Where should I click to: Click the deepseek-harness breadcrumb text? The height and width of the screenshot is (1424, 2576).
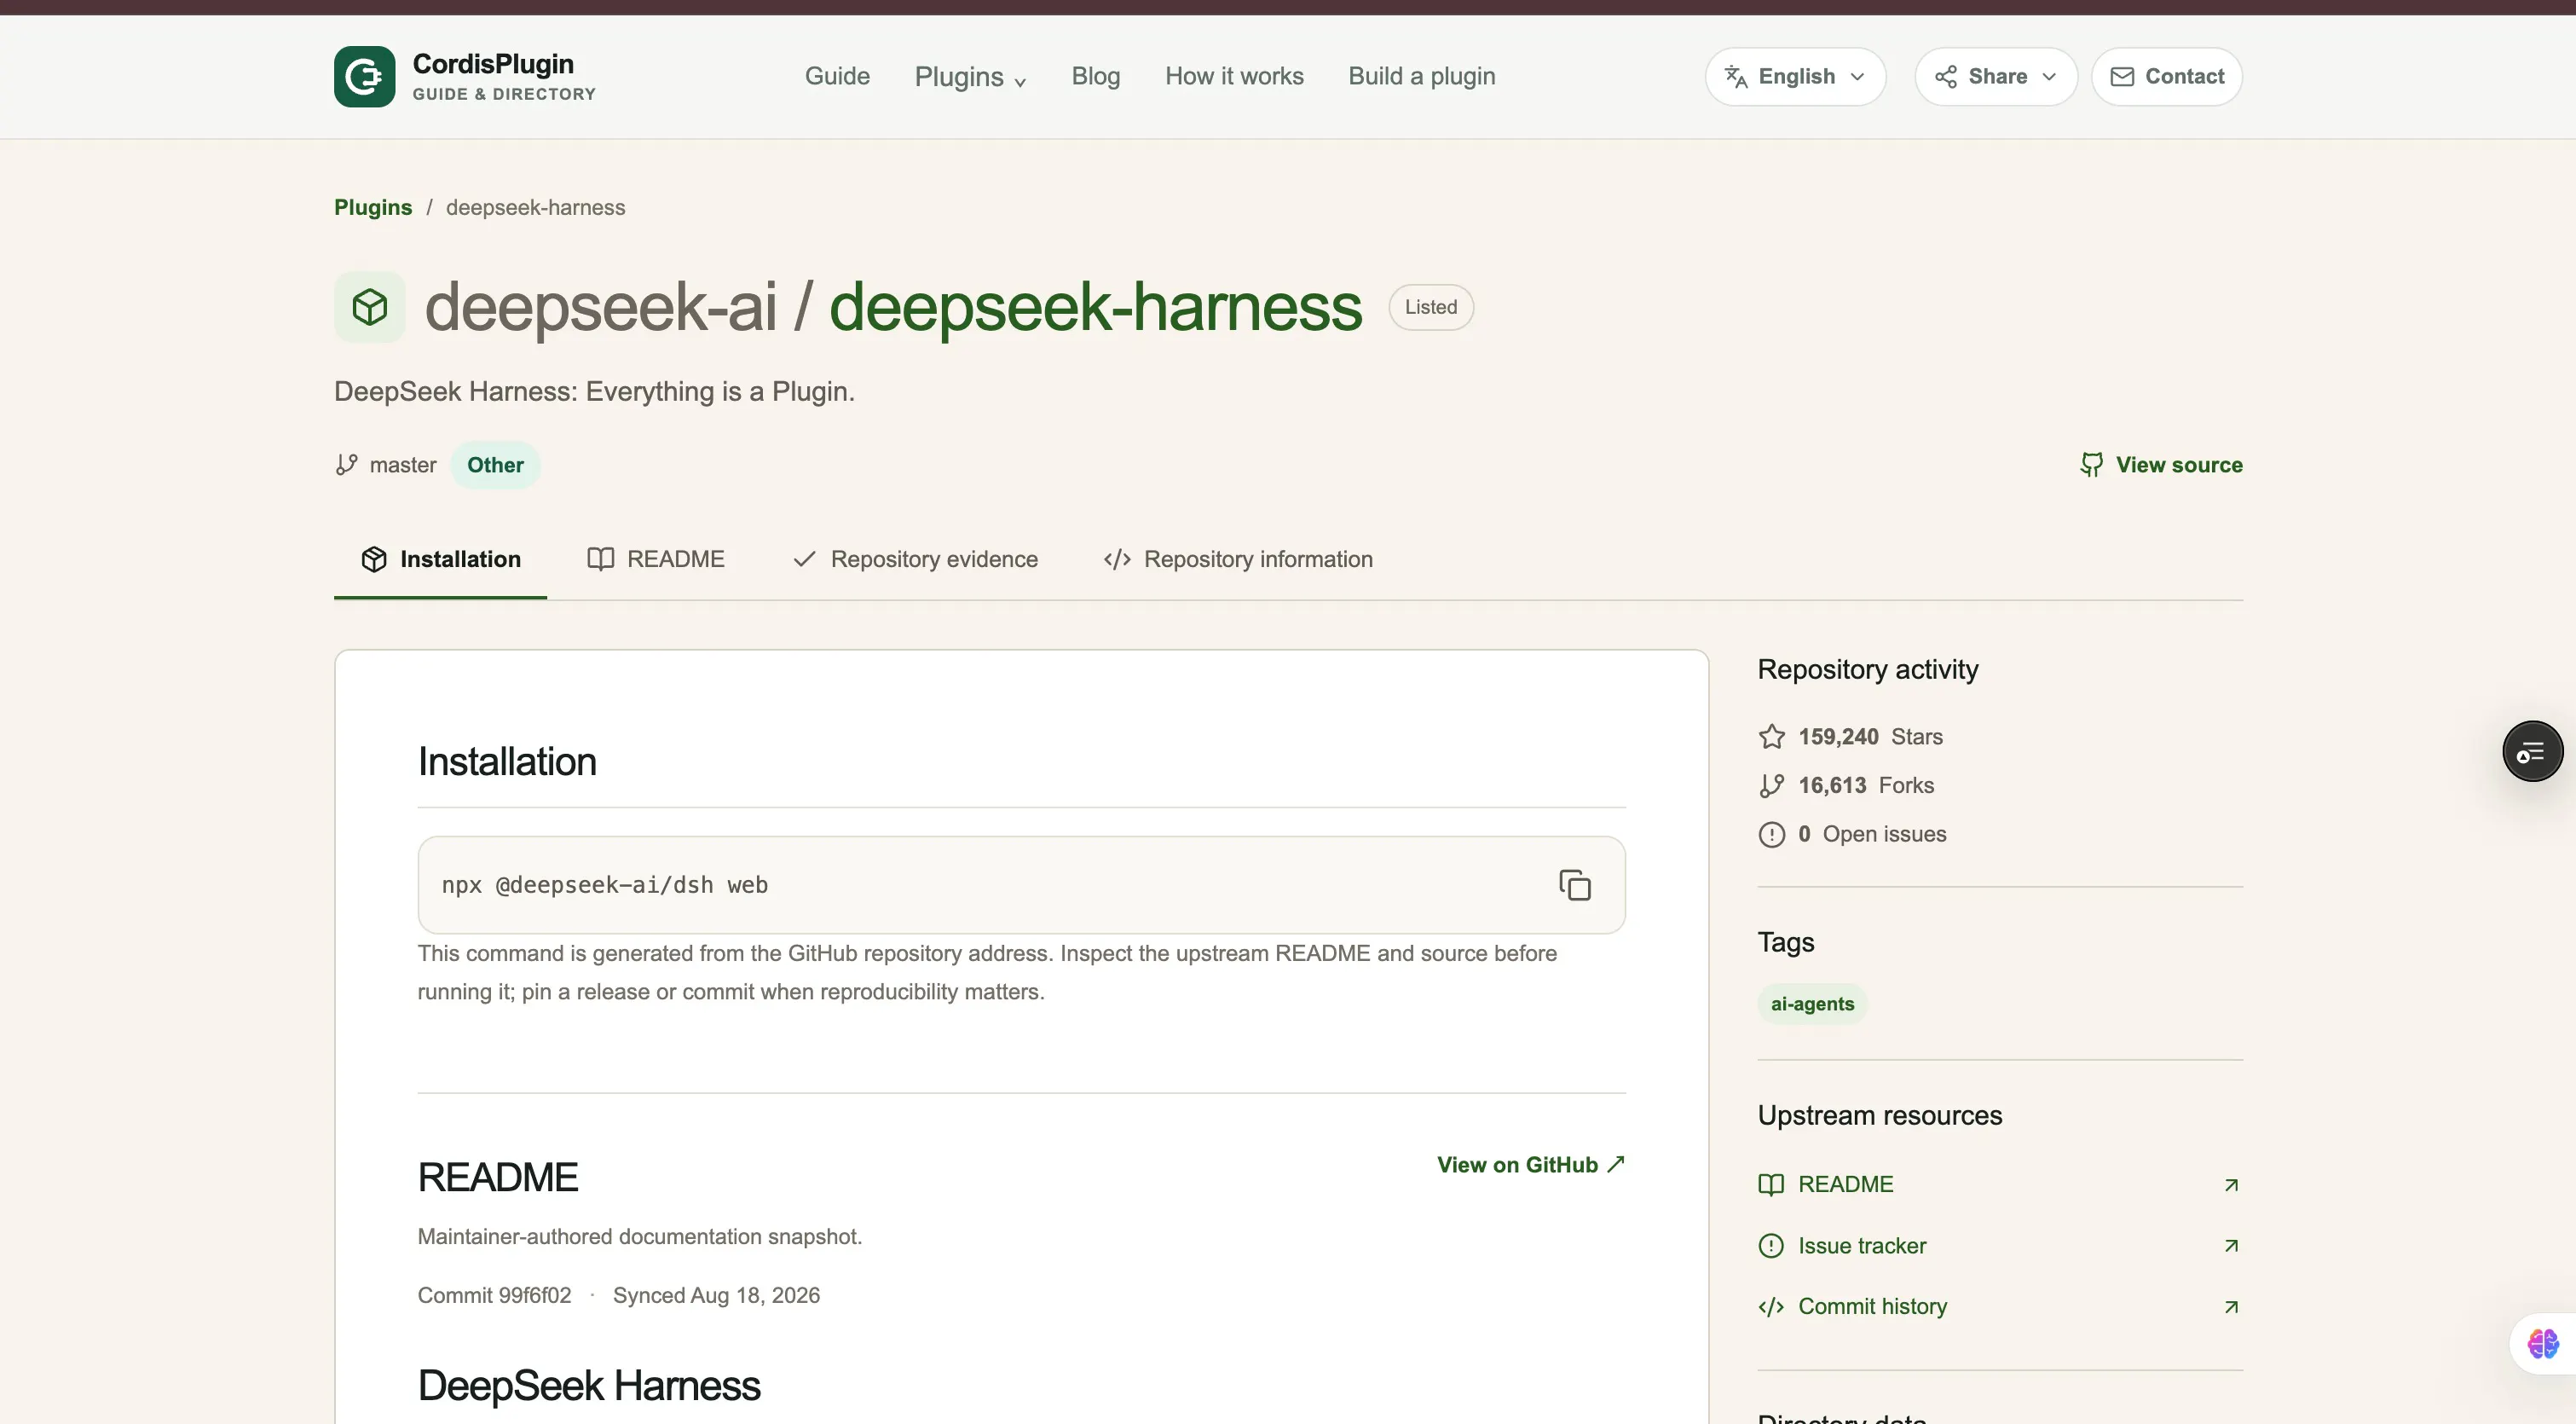tap(535, 208)
